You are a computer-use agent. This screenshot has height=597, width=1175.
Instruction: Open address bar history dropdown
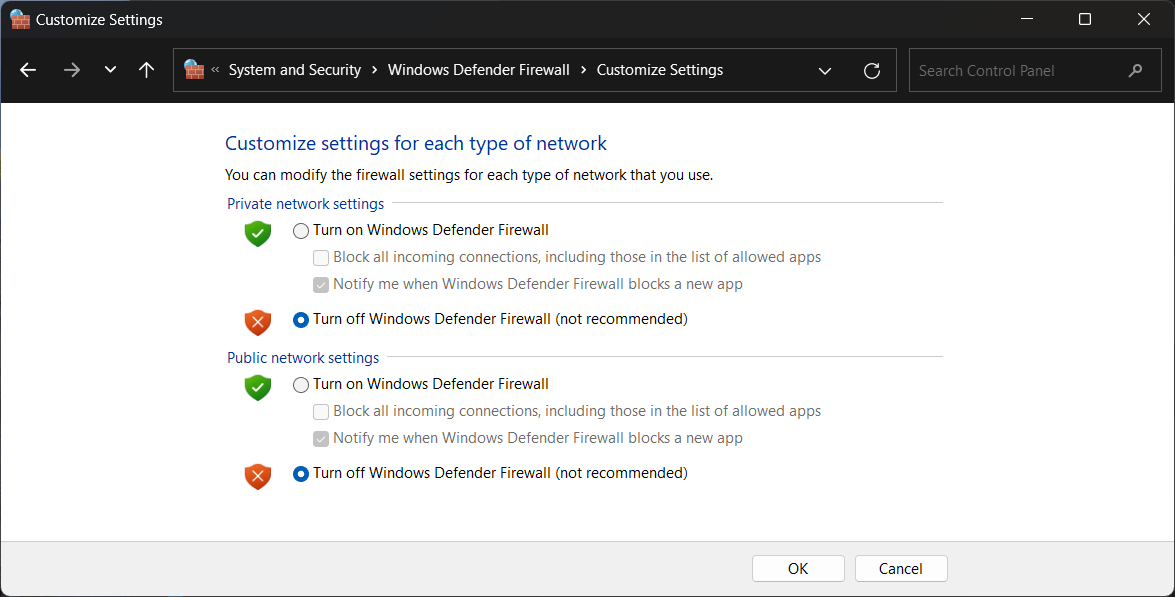[825, 70]
